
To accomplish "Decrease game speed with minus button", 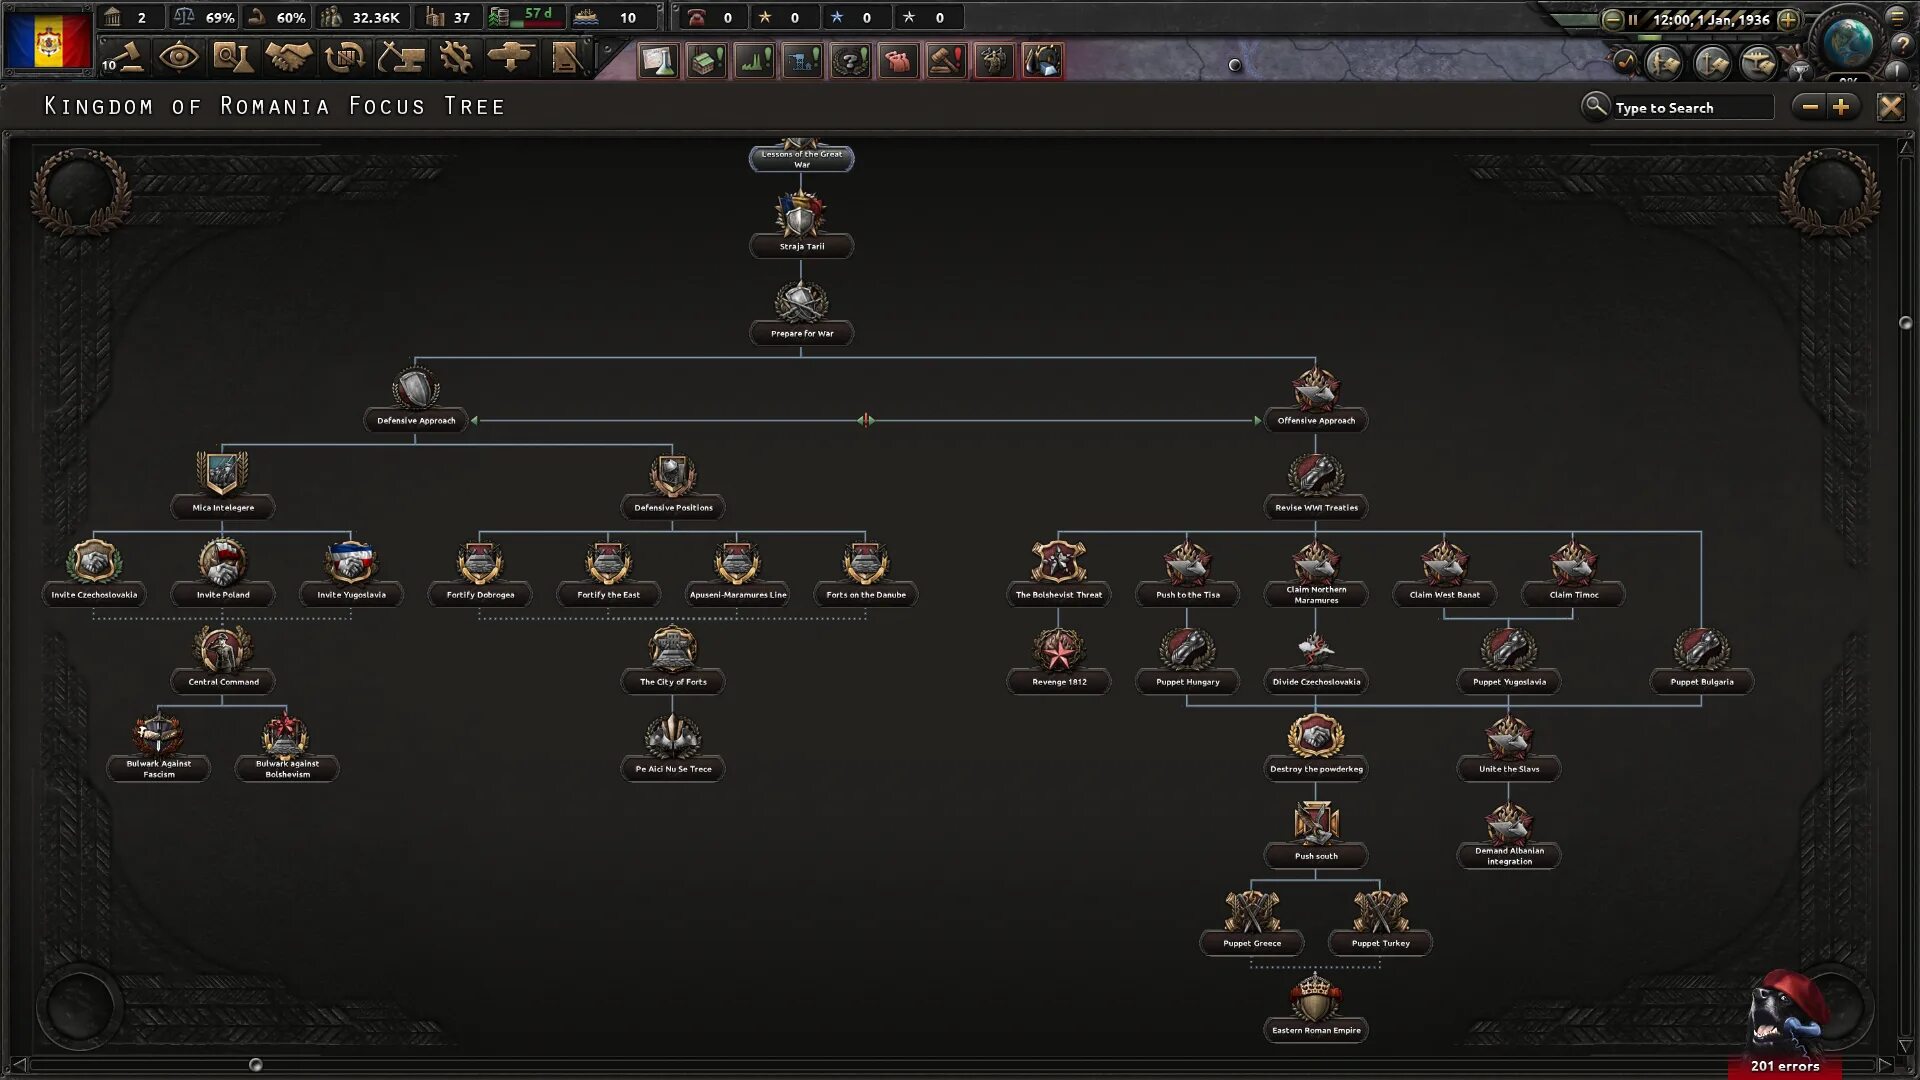I will [1612, 19].
